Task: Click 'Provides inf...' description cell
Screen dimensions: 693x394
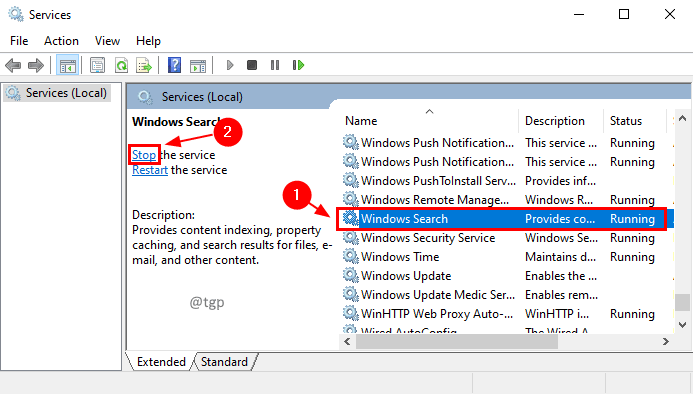Action: [560, 180]
